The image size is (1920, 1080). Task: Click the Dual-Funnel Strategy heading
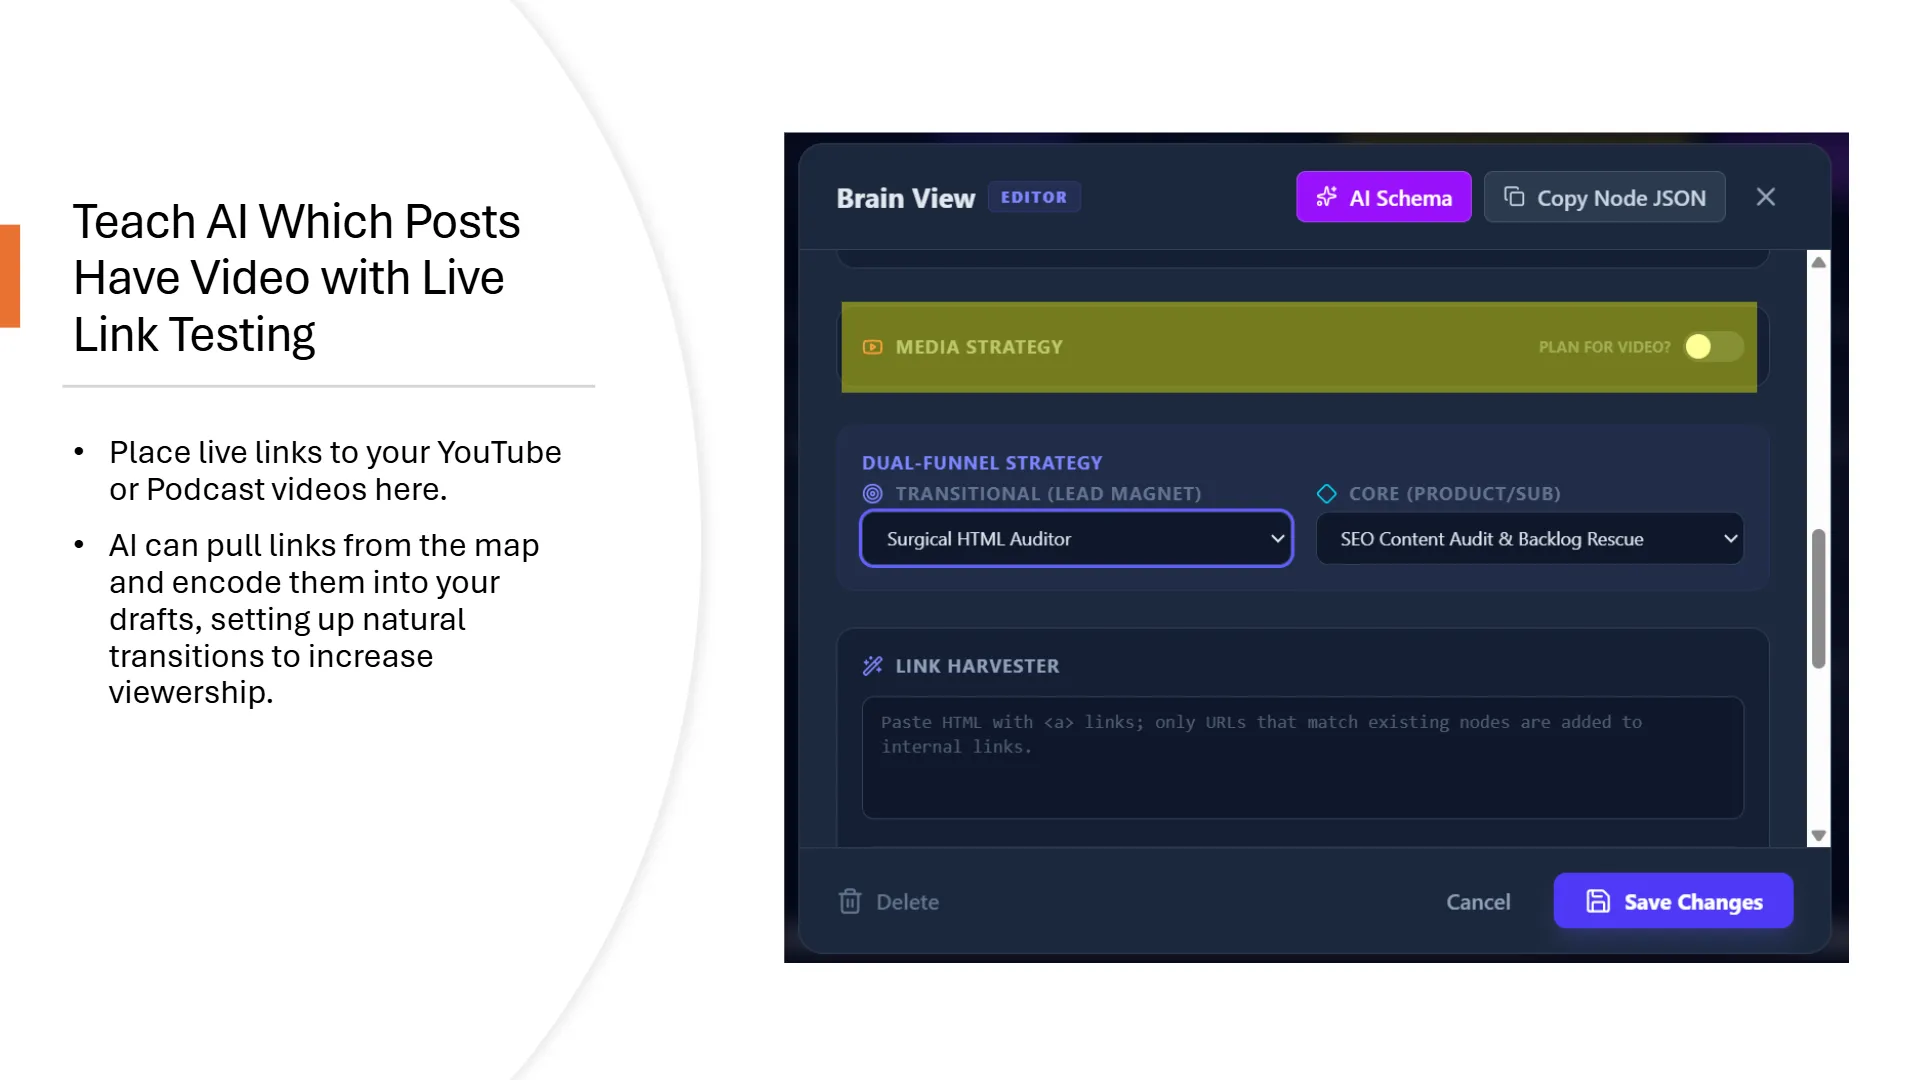[x=982, y=463]
